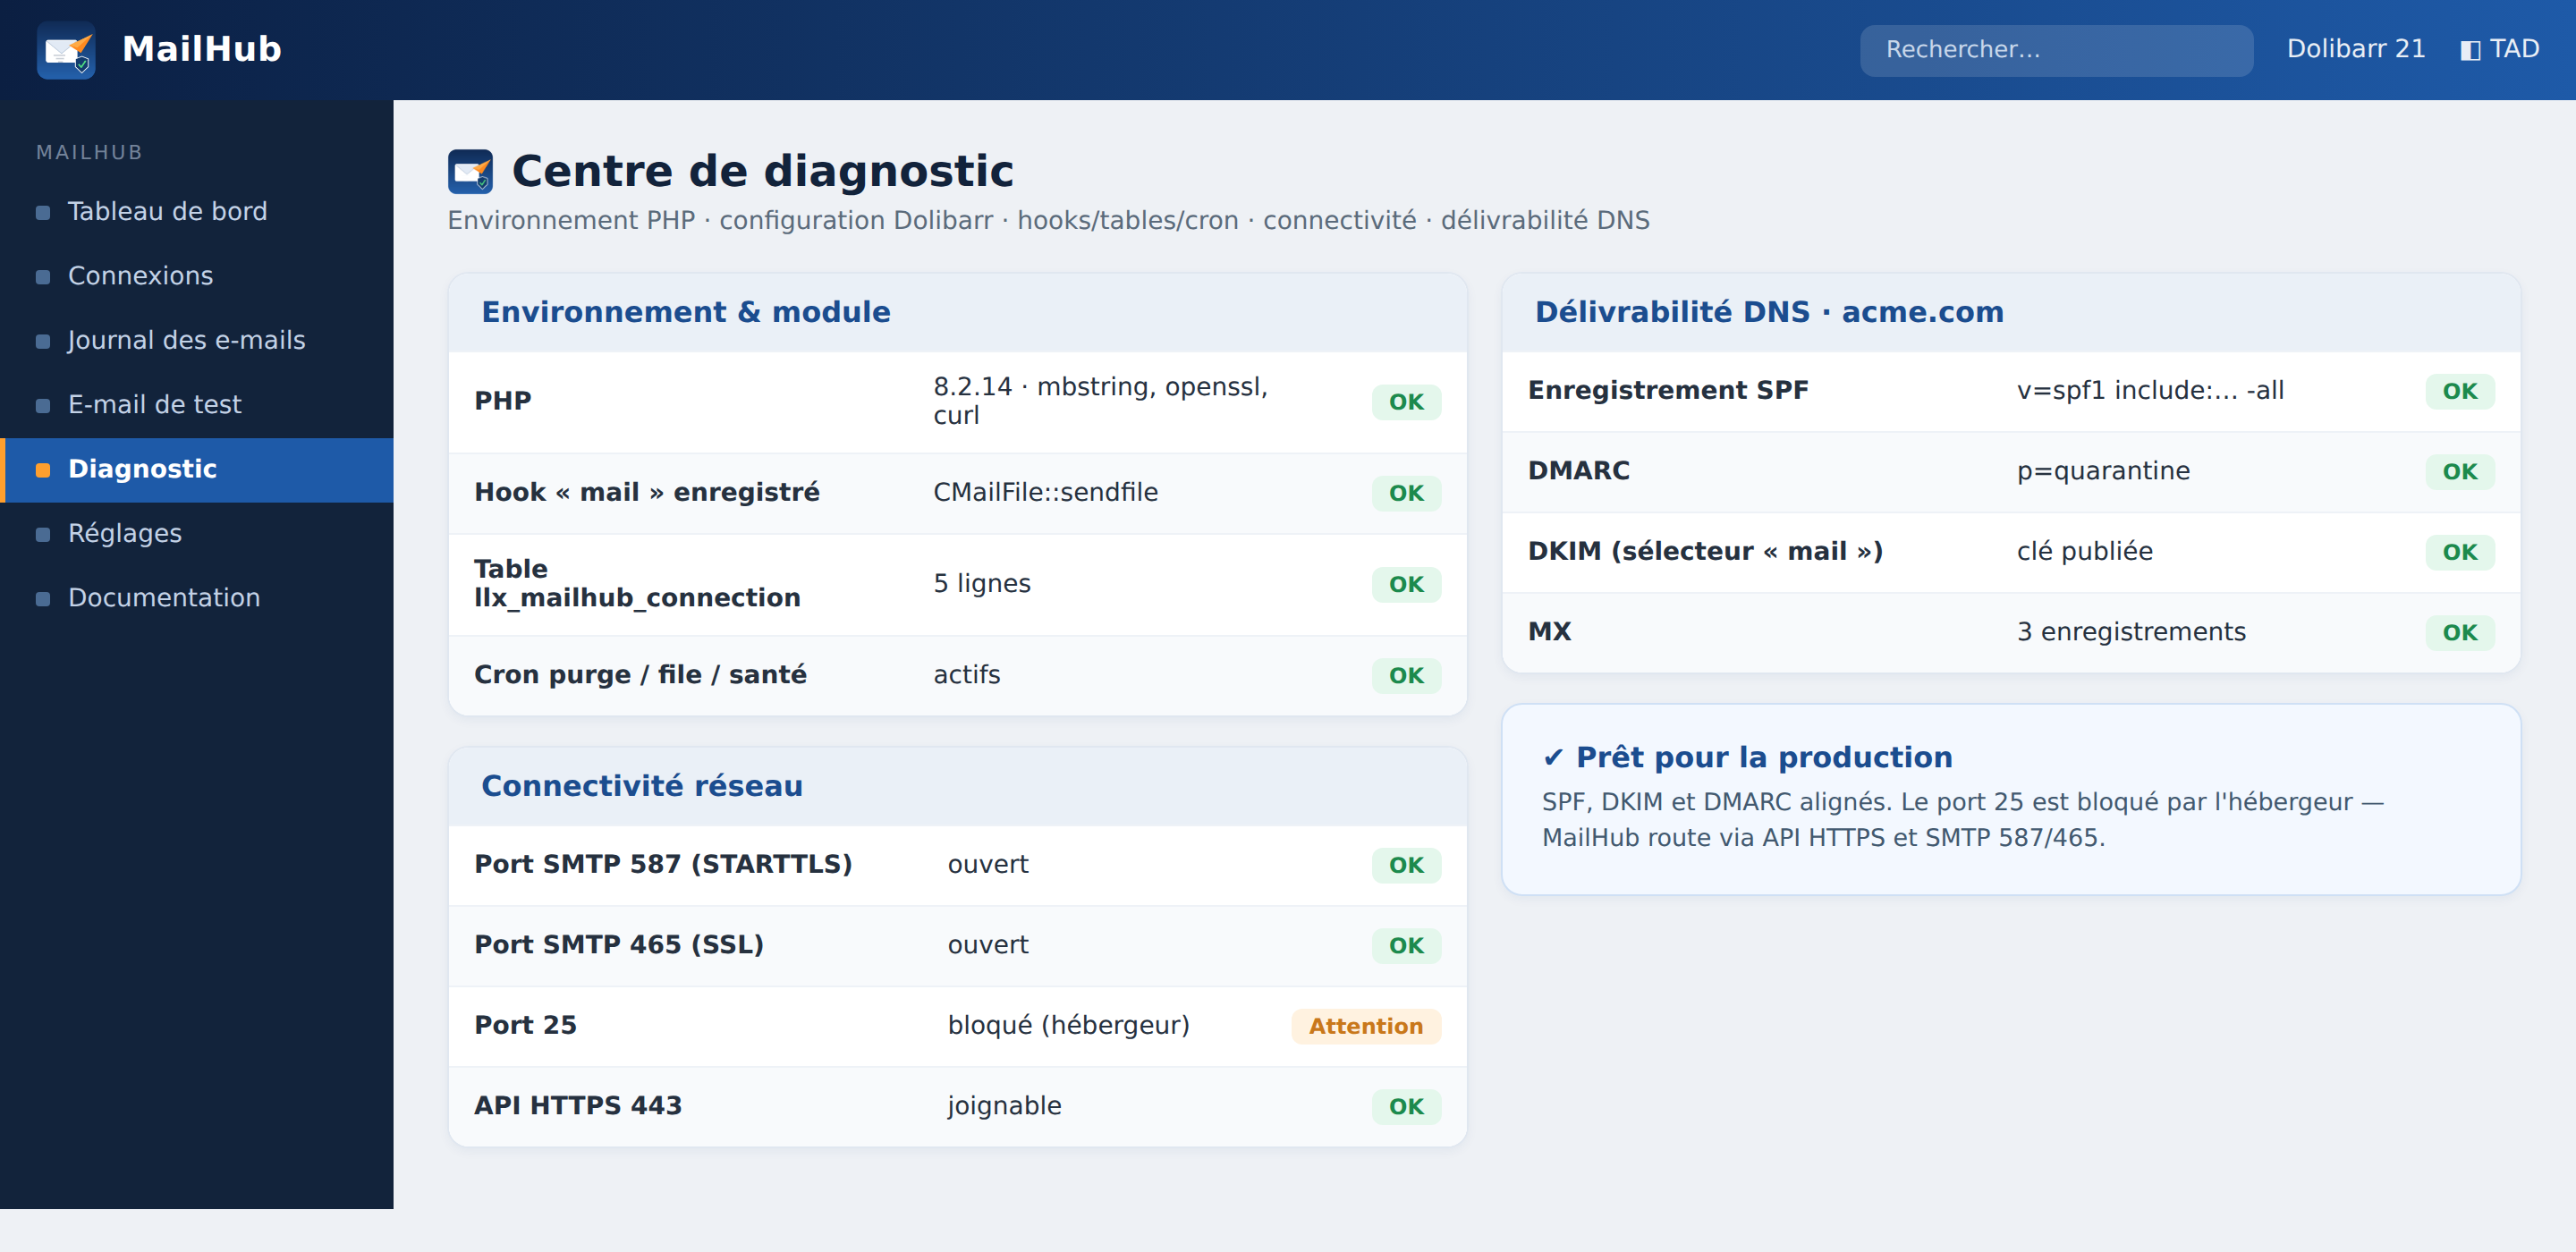Click the checkmark icon before Prêt pour la production
2576x1252 pixels.
[1553, 758]
